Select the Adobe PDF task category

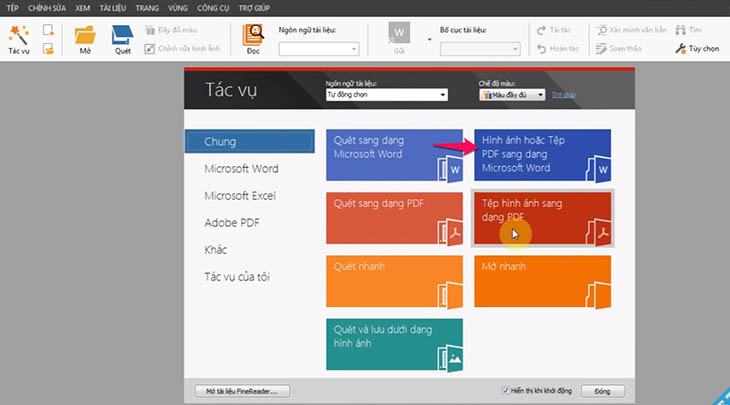[x=232, y=223]
